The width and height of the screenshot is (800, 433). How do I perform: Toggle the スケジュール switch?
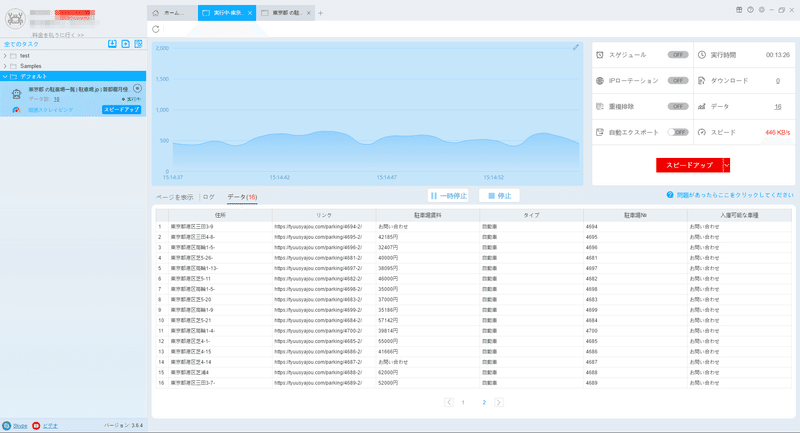tap(678, 55)
